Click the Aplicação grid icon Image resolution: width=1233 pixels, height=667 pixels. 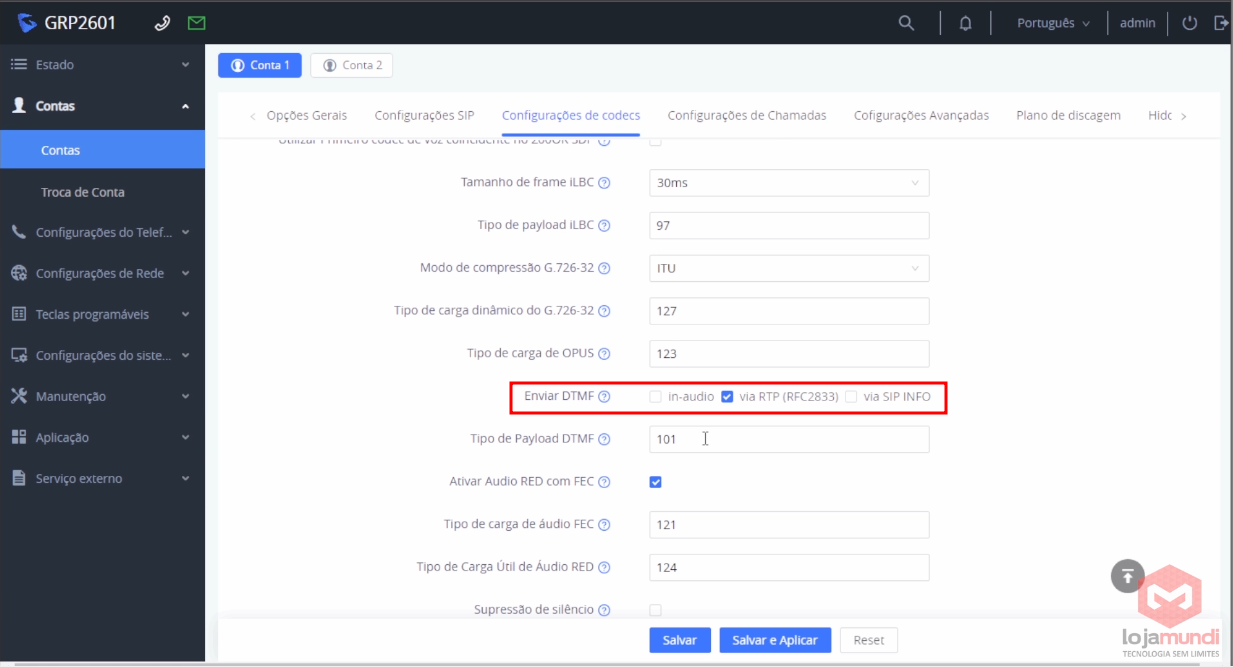point(19,437)
